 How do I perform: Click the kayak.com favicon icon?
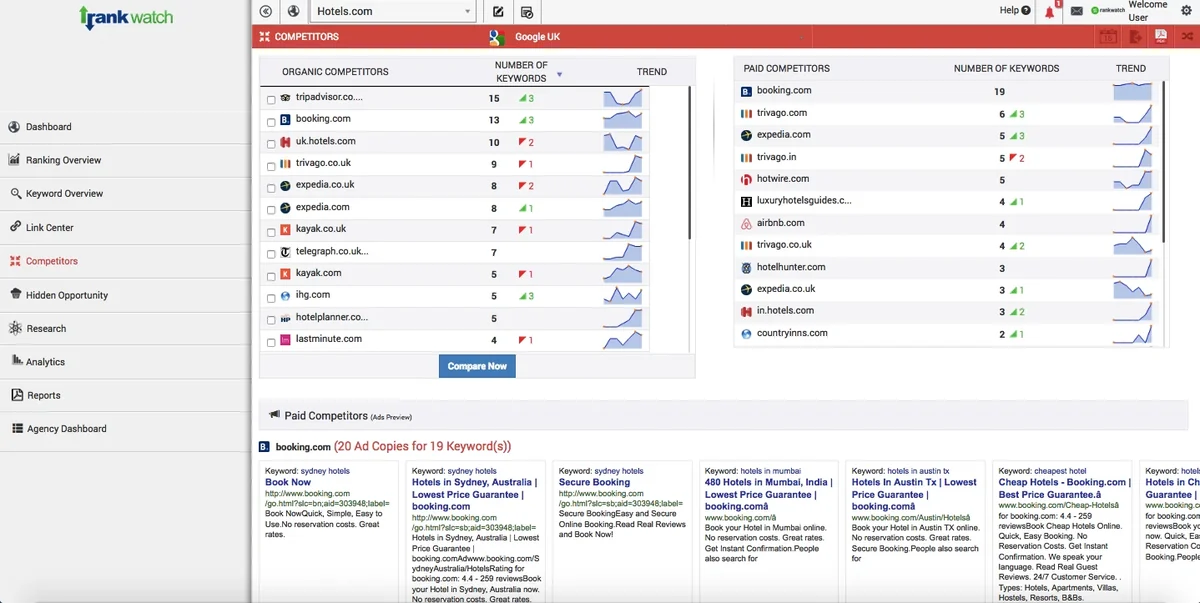tap(285, 274)
